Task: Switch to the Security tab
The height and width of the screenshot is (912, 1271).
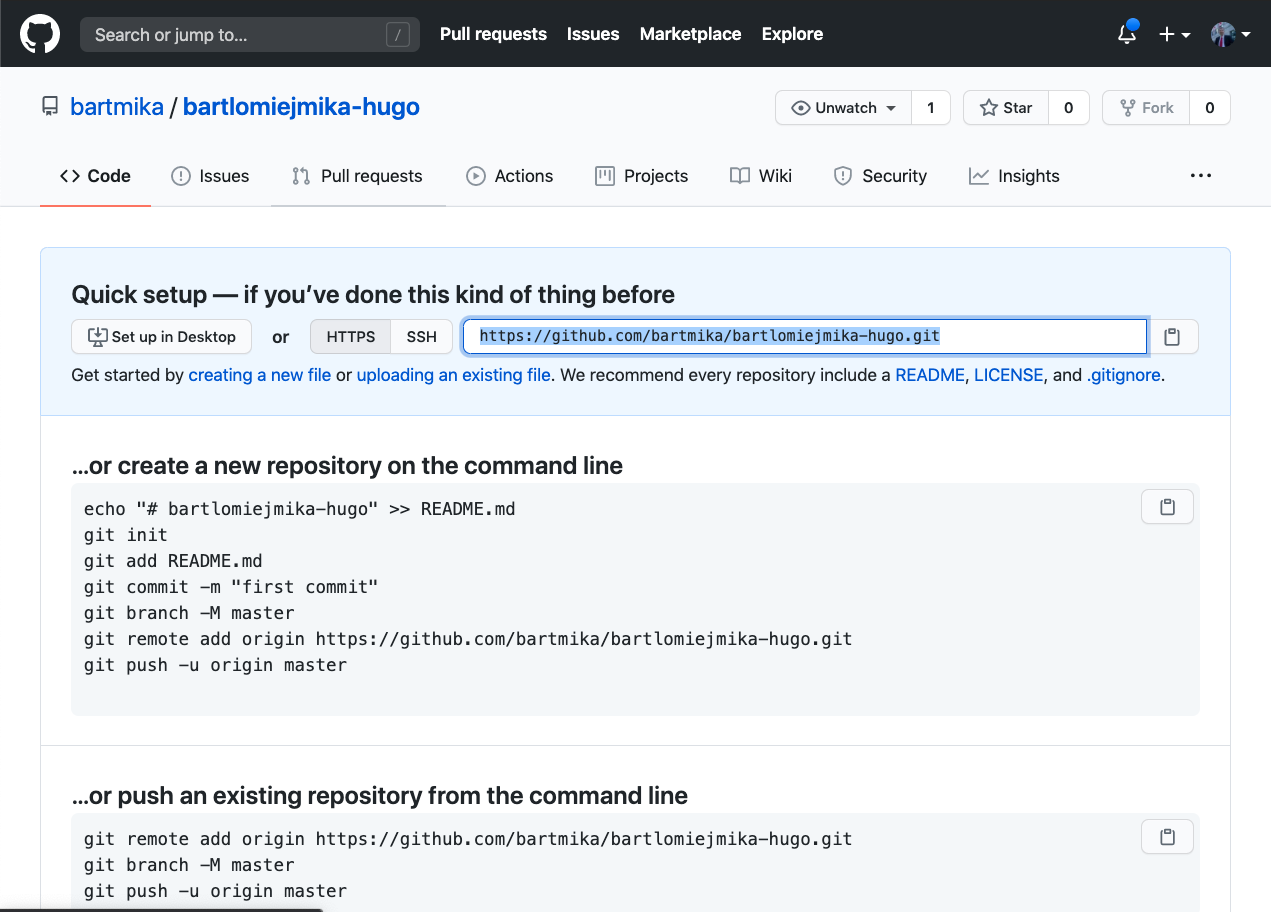Action: [880, 176]
